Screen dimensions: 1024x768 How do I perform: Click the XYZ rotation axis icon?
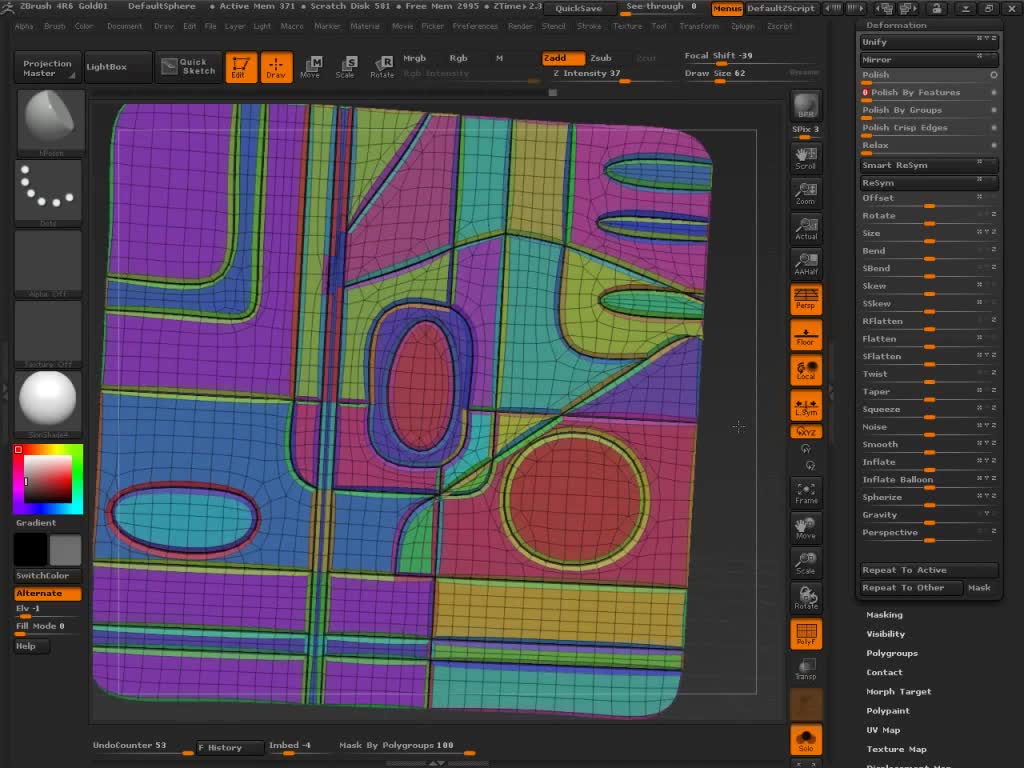(x=806, y=432)
